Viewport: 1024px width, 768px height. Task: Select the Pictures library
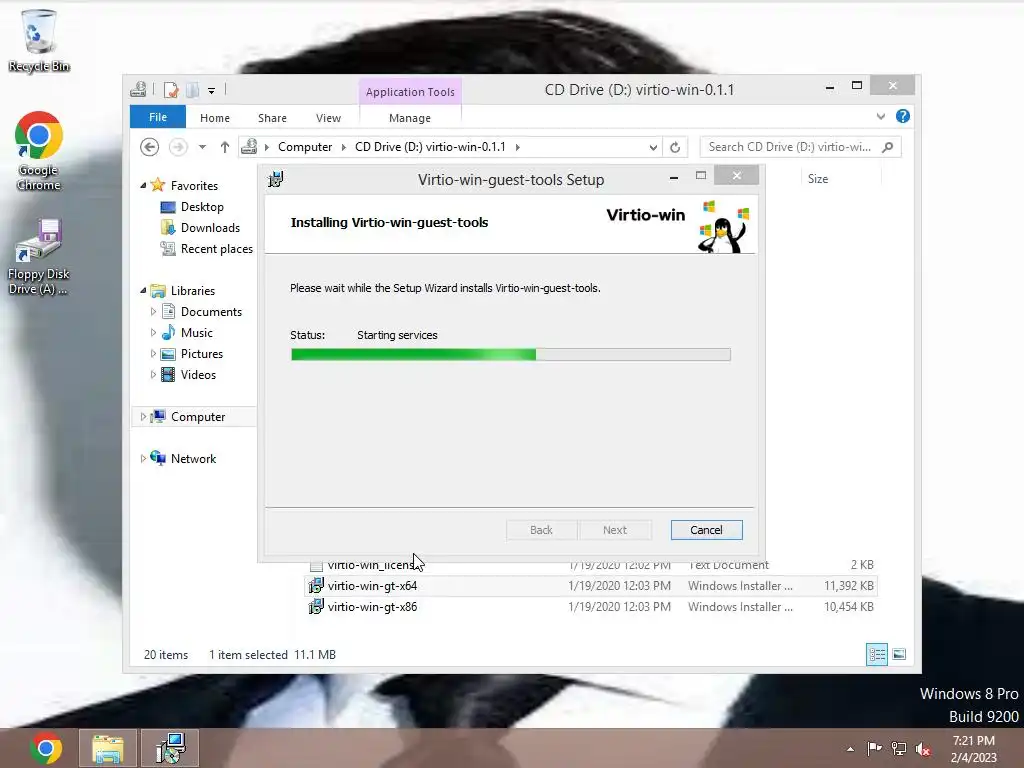(202, 354)
